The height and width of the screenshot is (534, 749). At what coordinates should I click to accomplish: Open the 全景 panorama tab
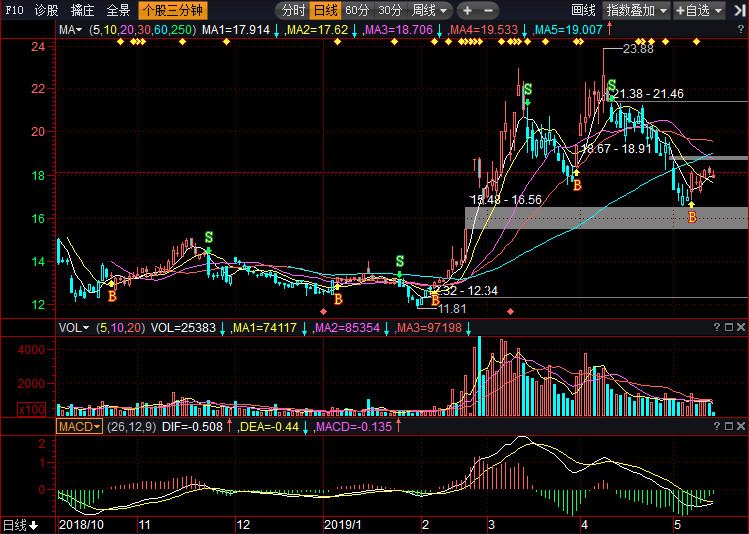point(118,10)
